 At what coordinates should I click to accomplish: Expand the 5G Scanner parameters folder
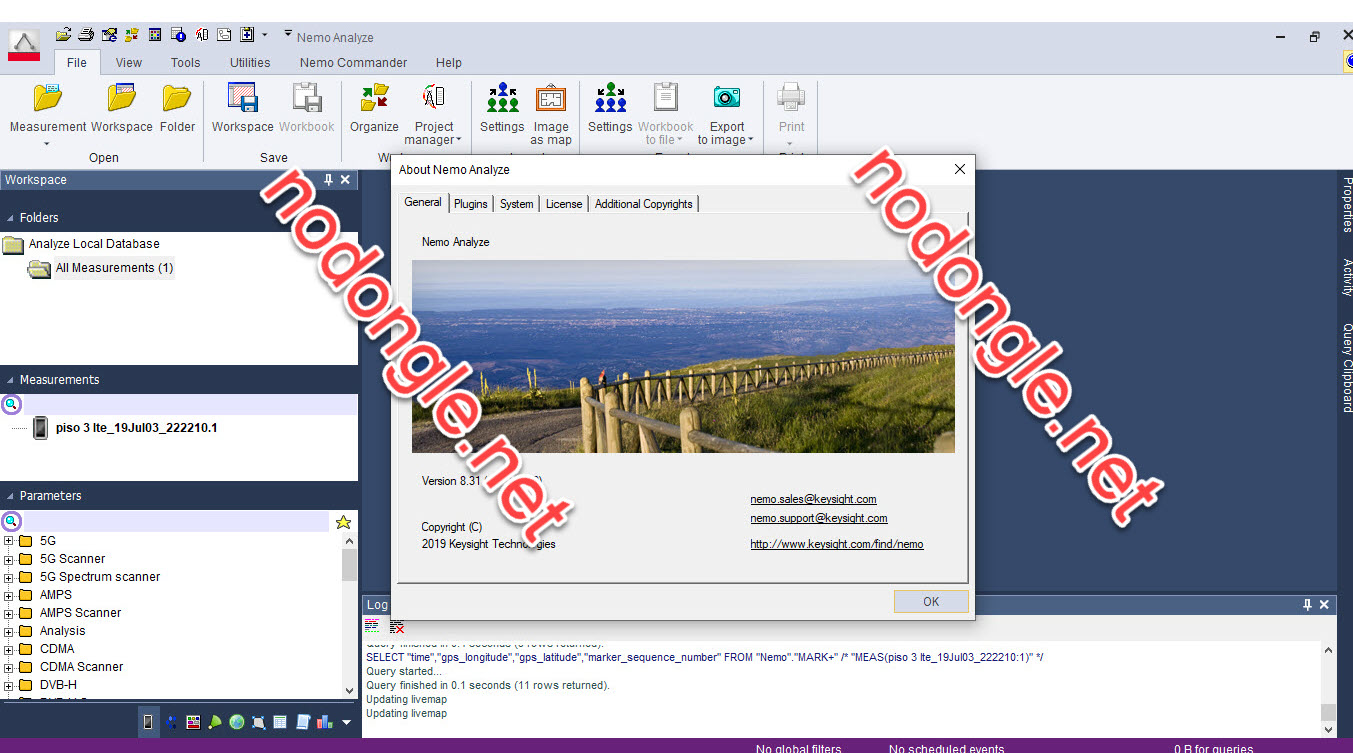click(8, 558)
